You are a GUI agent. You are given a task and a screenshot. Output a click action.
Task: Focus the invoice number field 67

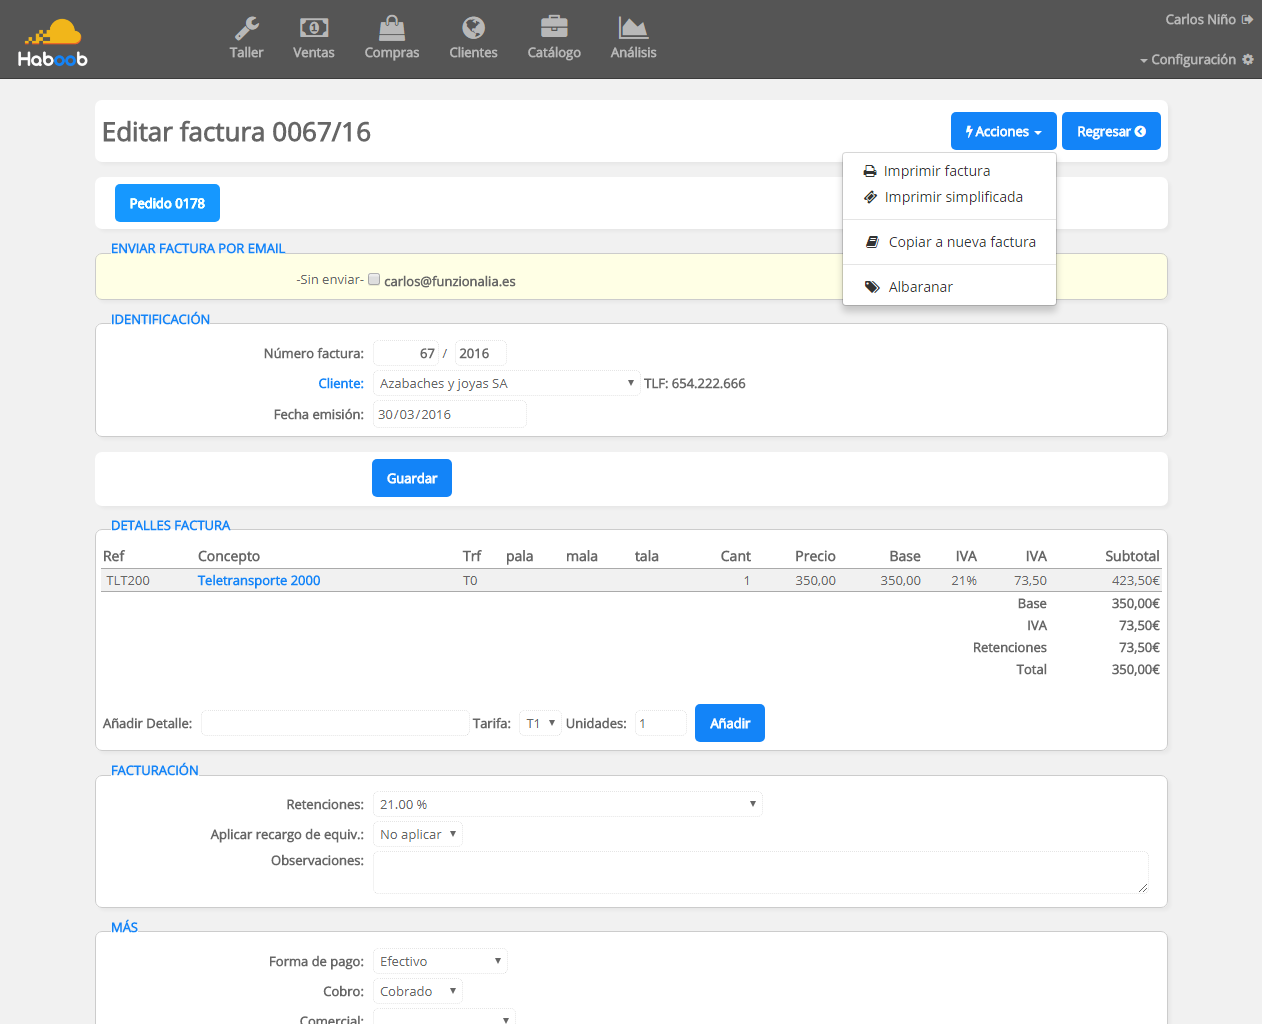(406, 353)
